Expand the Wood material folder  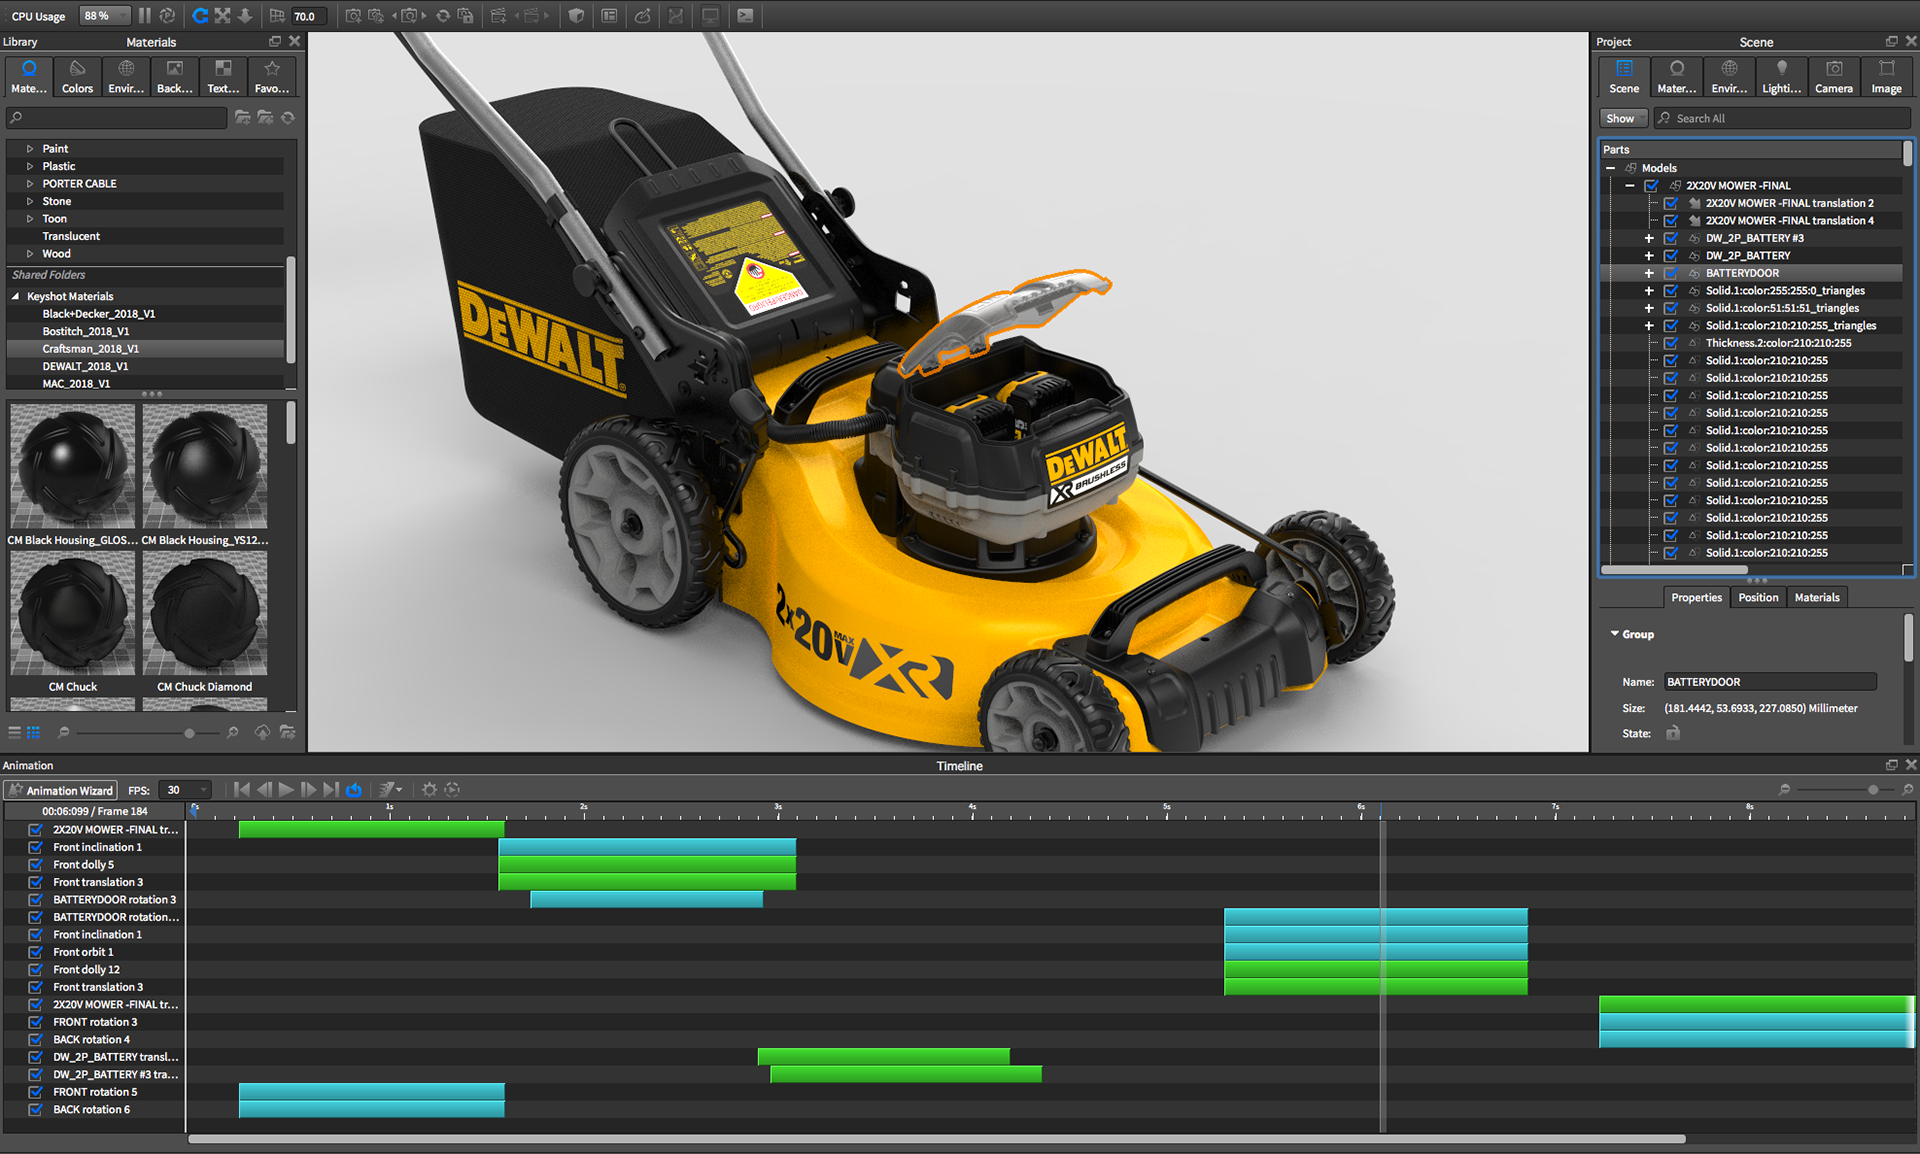coord(30,254)
